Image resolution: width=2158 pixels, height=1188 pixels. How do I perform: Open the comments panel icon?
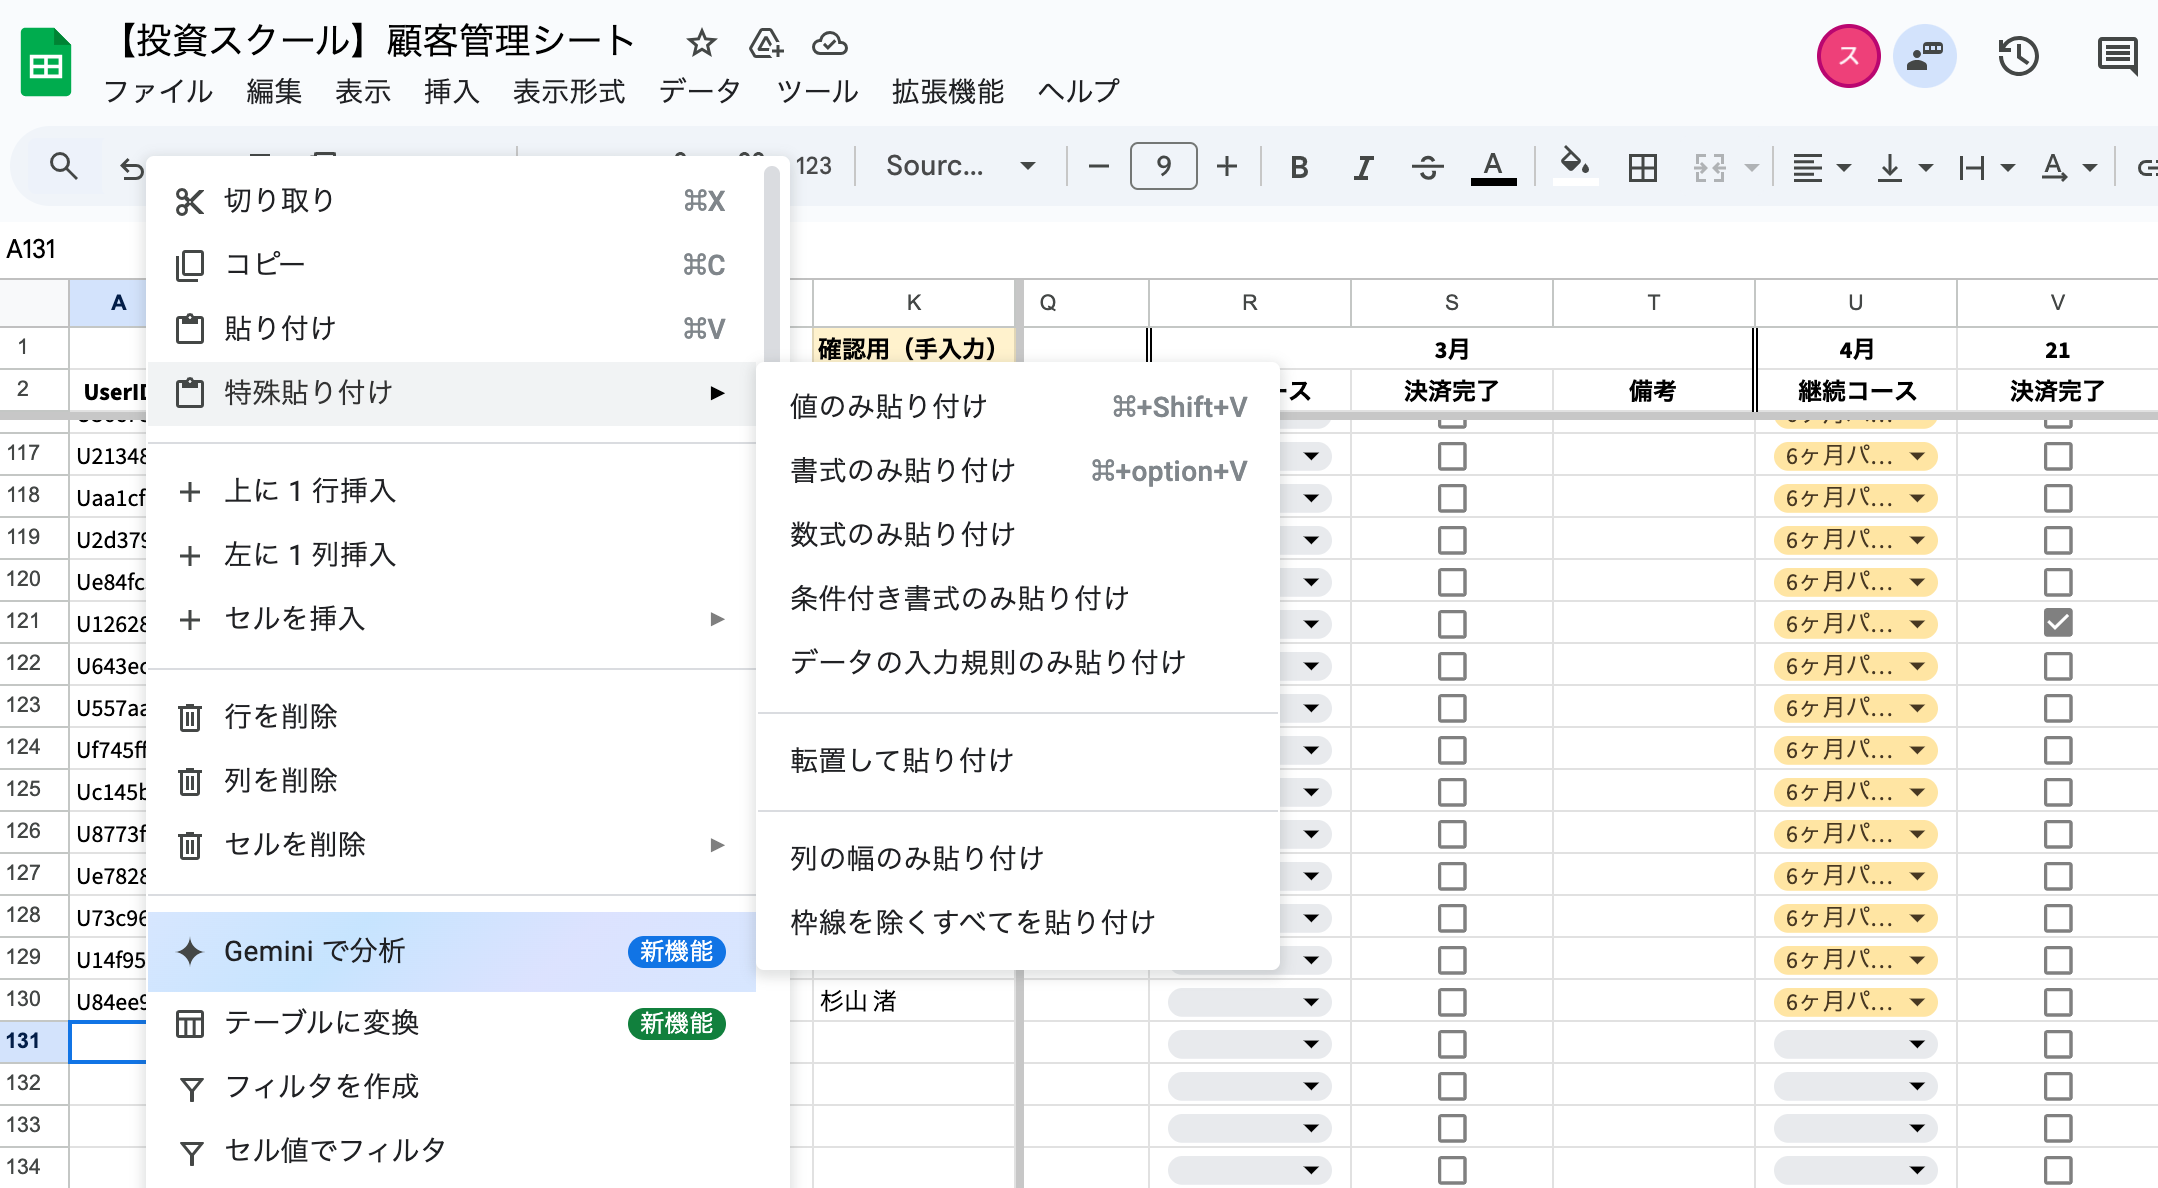click(2116, 56)
